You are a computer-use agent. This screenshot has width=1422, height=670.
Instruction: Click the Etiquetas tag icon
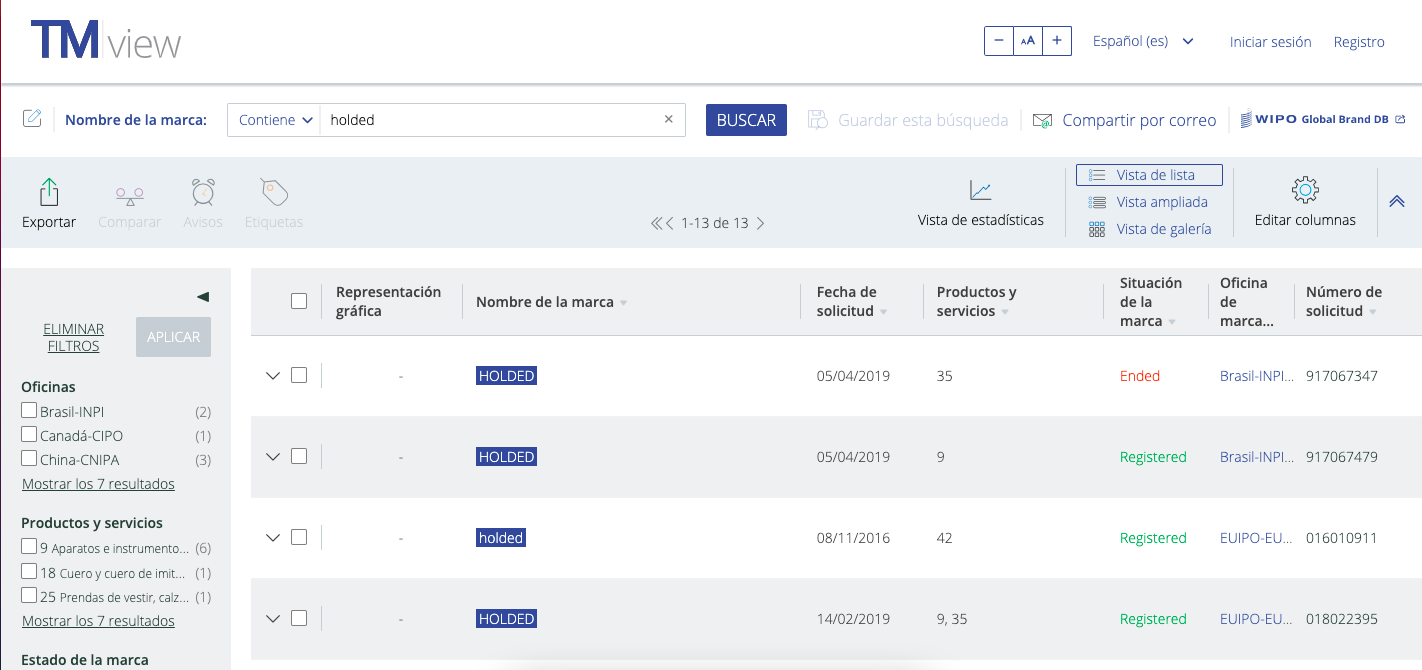[273, 191]
